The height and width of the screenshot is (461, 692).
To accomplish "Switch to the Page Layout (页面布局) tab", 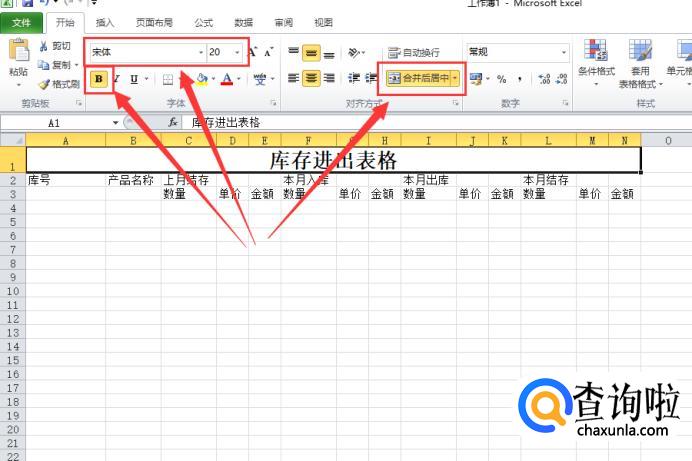I will pos(154,22).
